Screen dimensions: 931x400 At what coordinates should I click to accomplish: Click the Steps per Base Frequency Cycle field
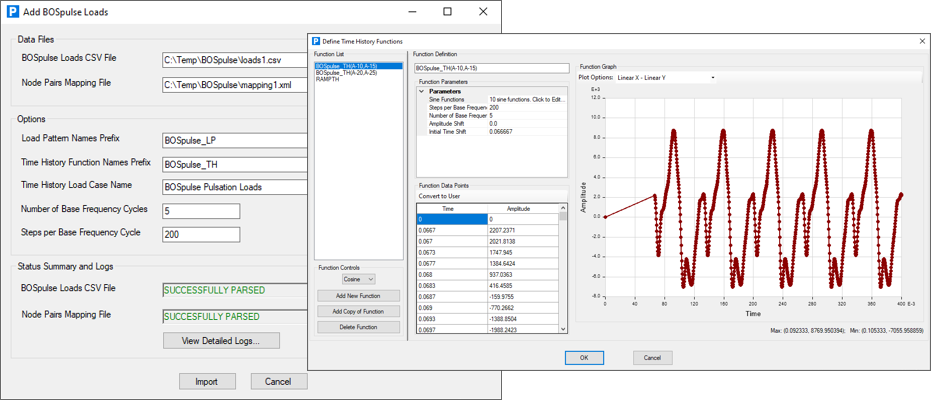(x=201, y=234)
